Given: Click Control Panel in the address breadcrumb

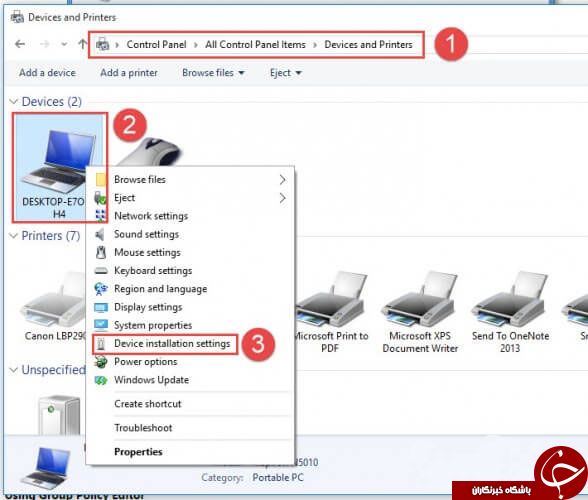Looking at the screenshot, I should point(156,45).
